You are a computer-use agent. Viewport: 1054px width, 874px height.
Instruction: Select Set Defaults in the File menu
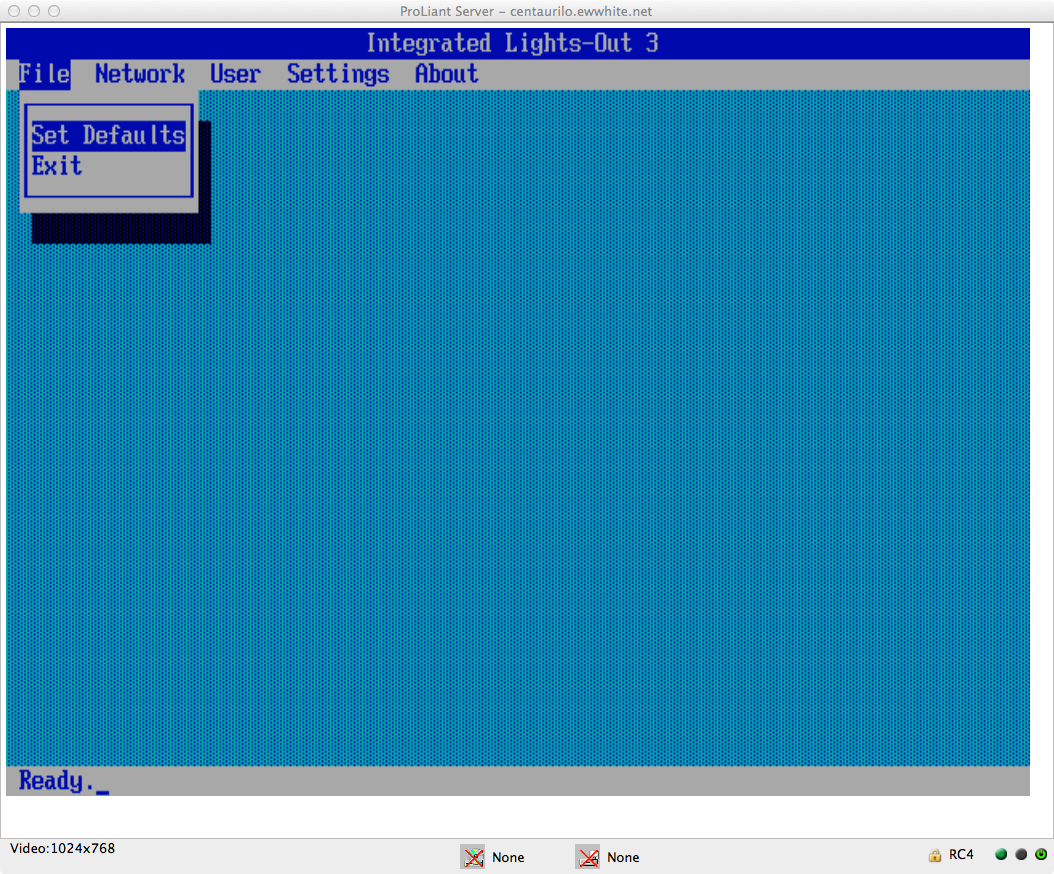point(108,136)
